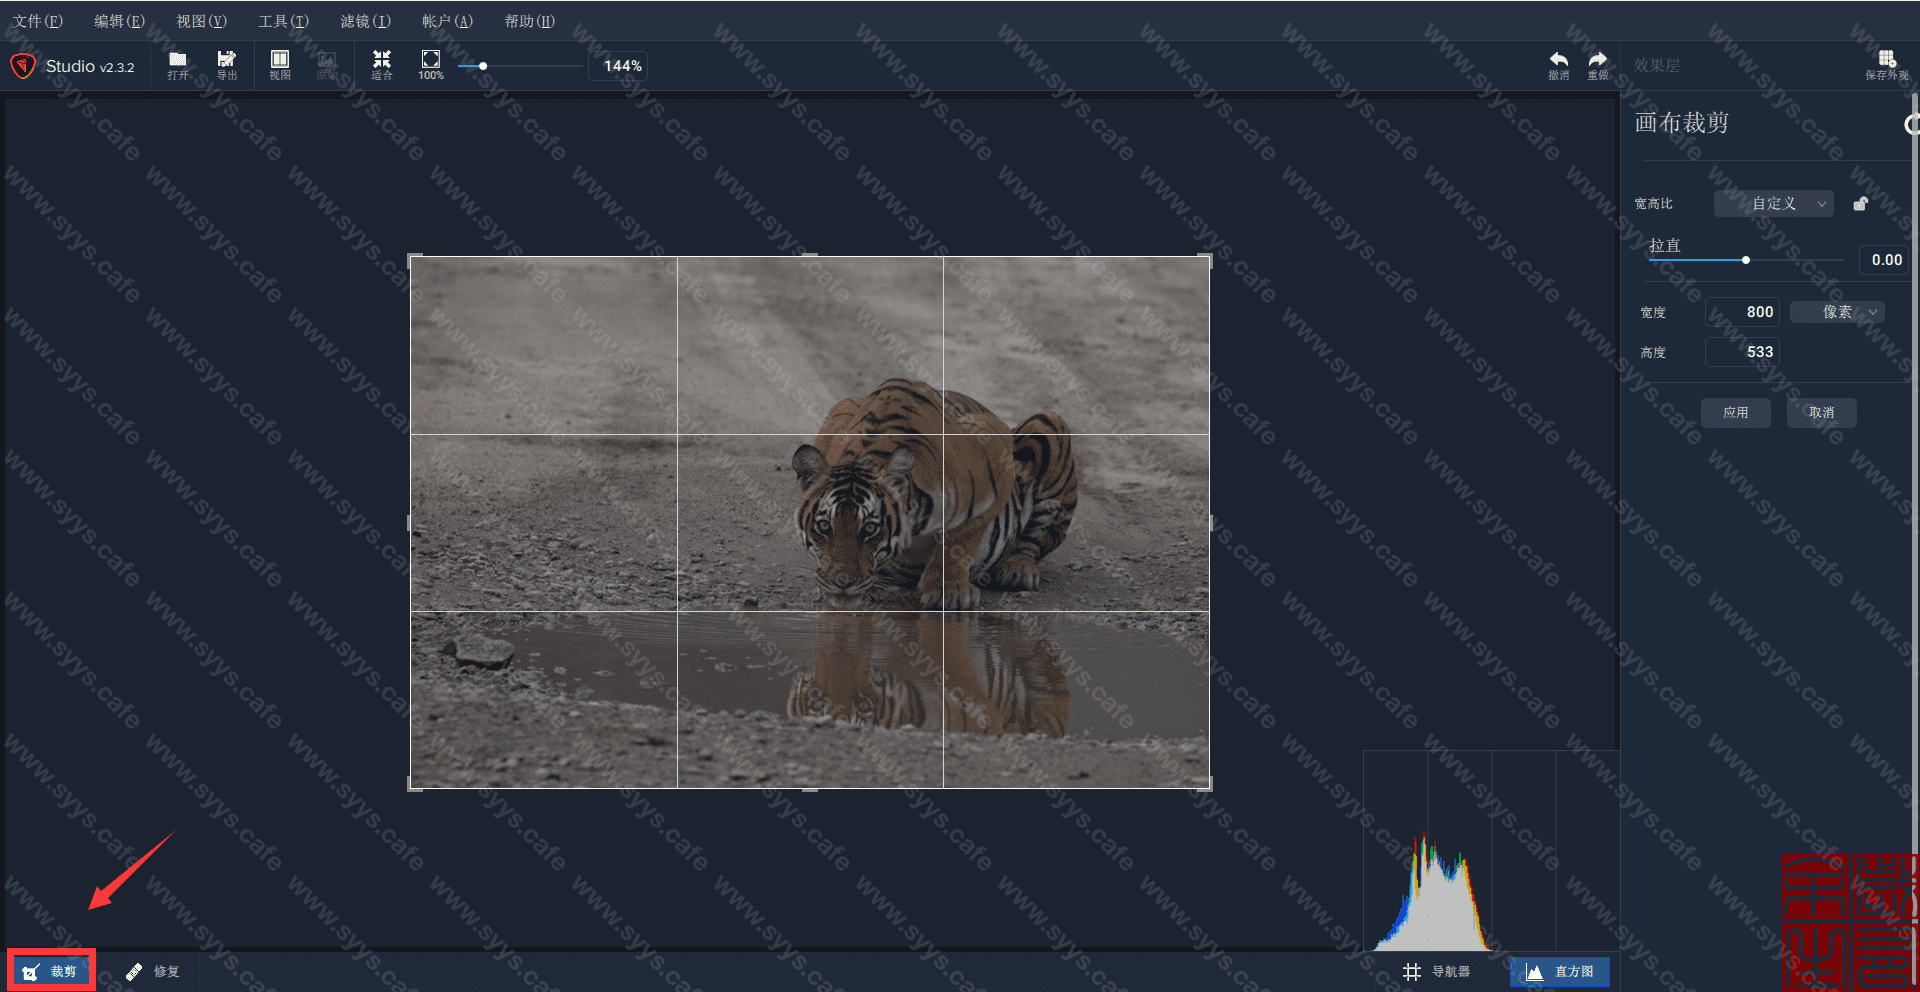Screen dimensions: 1920x992
Task: Open the 像素 unit dropdown
Action: coord(1837,312)
